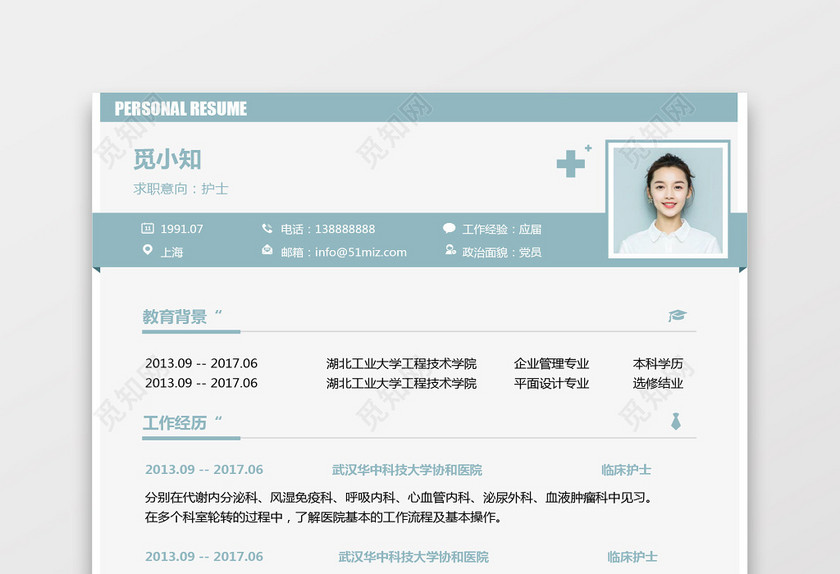
Task: Click the envelope icon beside 邮箱
Action: pos(267,250)
